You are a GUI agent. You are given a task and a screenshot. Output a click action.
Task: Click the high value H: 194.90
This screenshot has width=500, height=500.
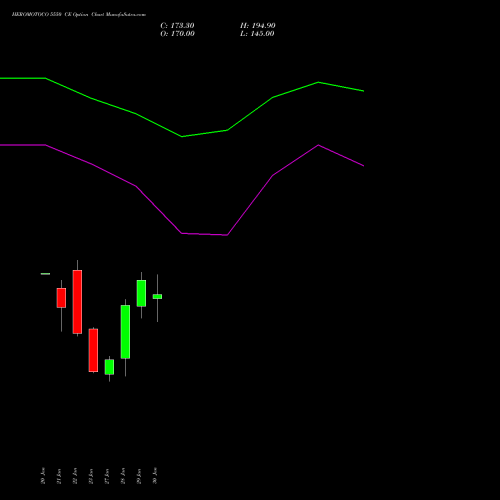[258, 26]
